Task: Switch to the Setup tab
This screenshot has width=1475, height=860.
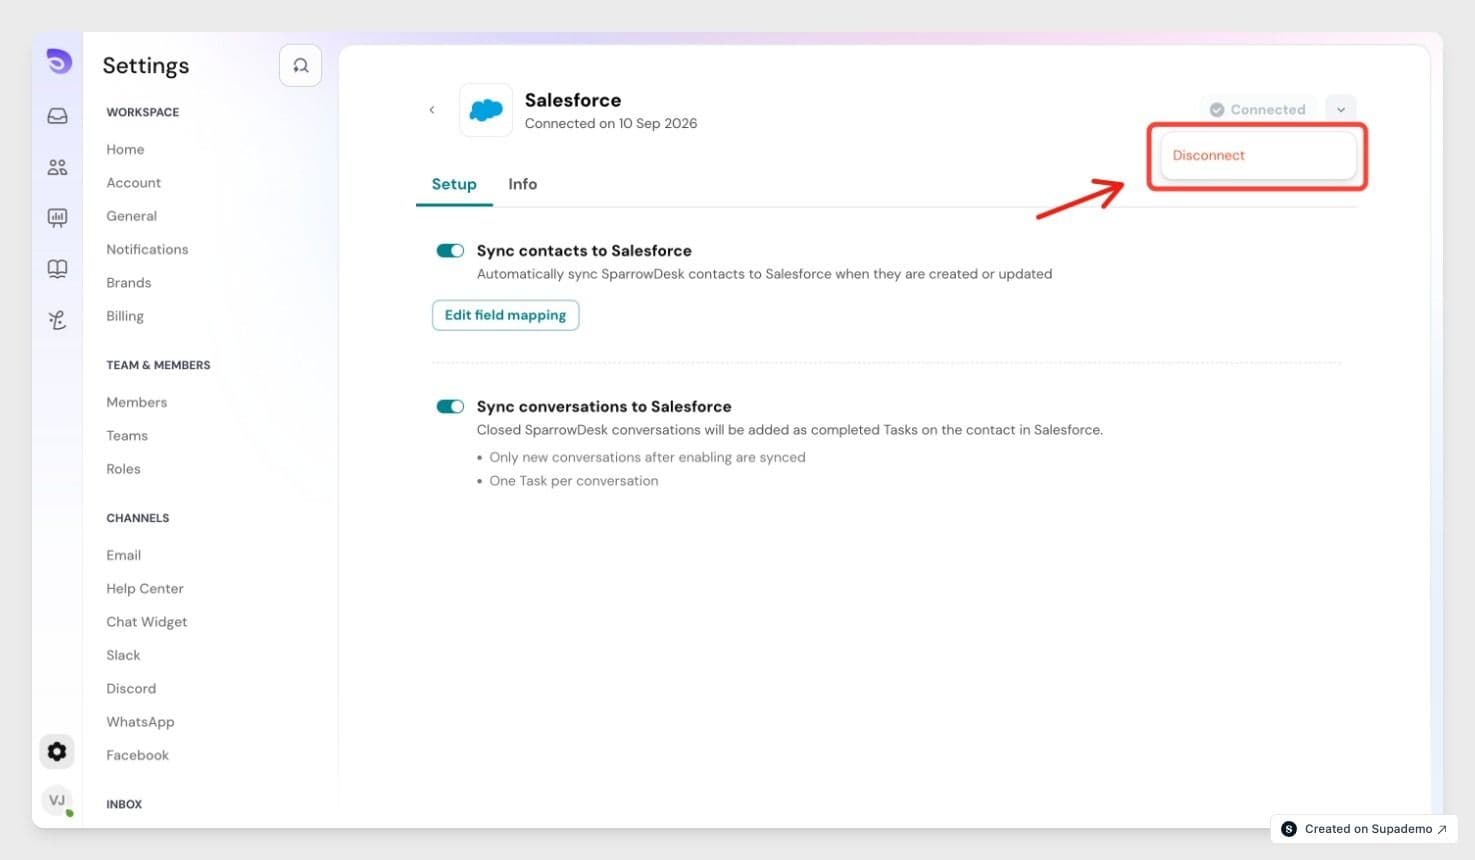Action: pos(454,184)
